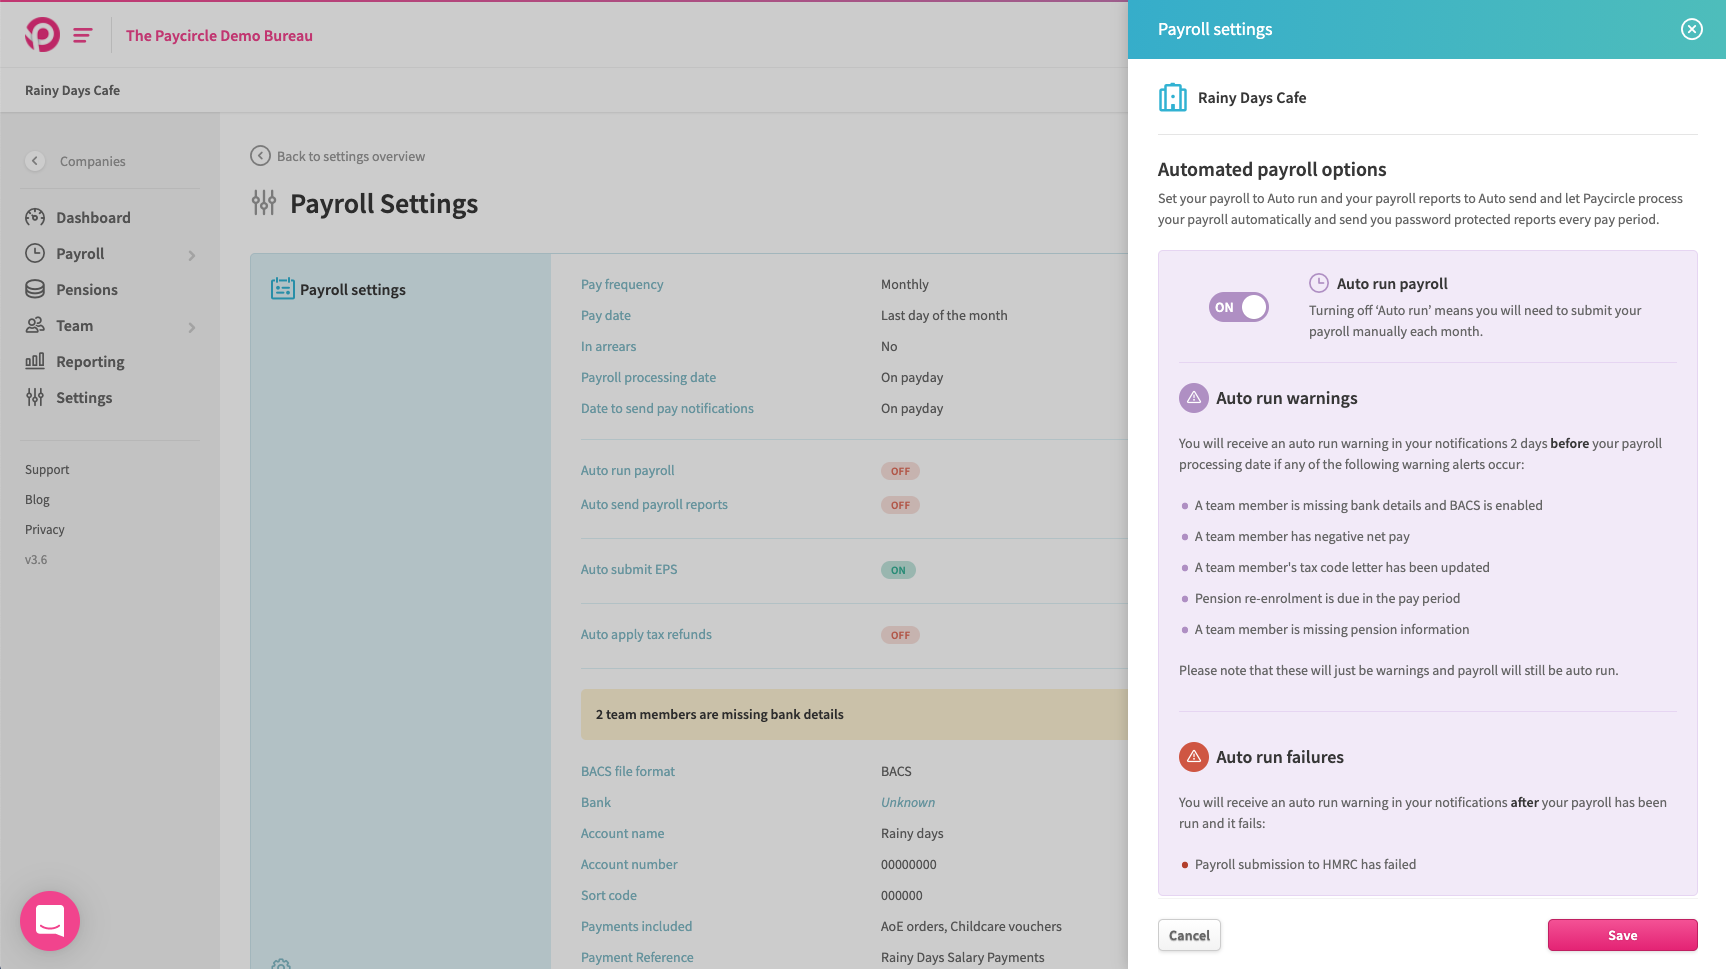This screenshot has height=969, width=1726.
Task: Click the Pensions icon in the sidebar
Action: pos(36,289)
